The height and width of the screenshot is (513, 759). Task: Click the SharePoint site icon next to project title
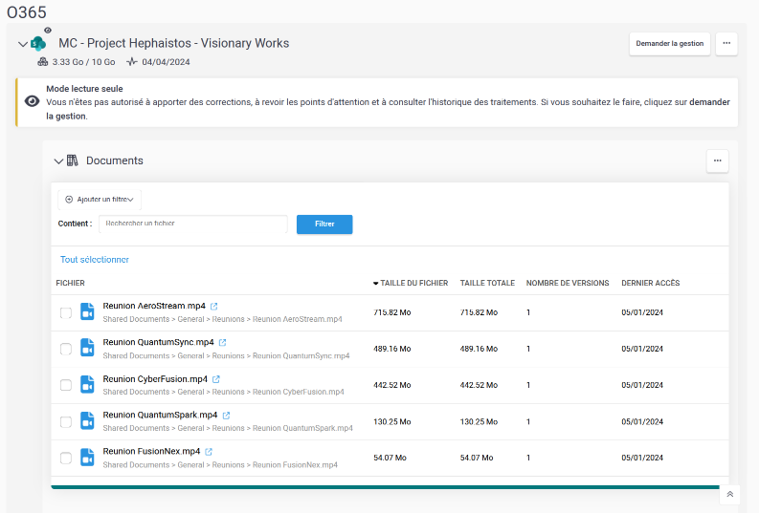pos(39,43)
